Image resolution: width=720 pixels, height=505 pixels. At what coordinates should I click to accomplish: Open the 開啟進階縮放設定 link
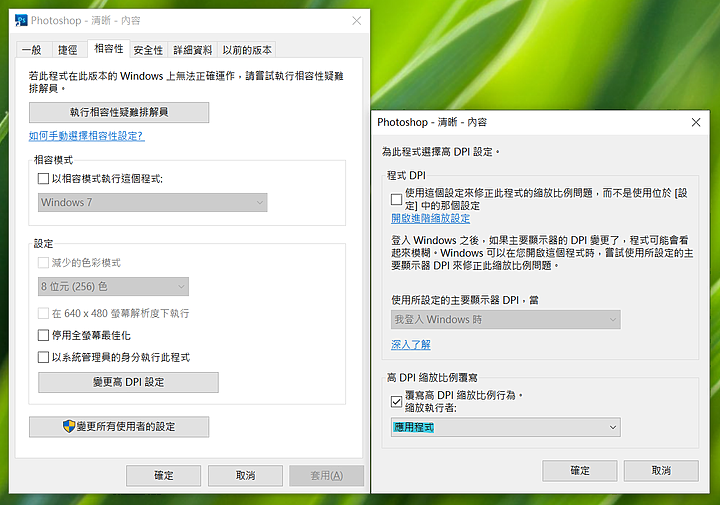(x=430, y=219)
